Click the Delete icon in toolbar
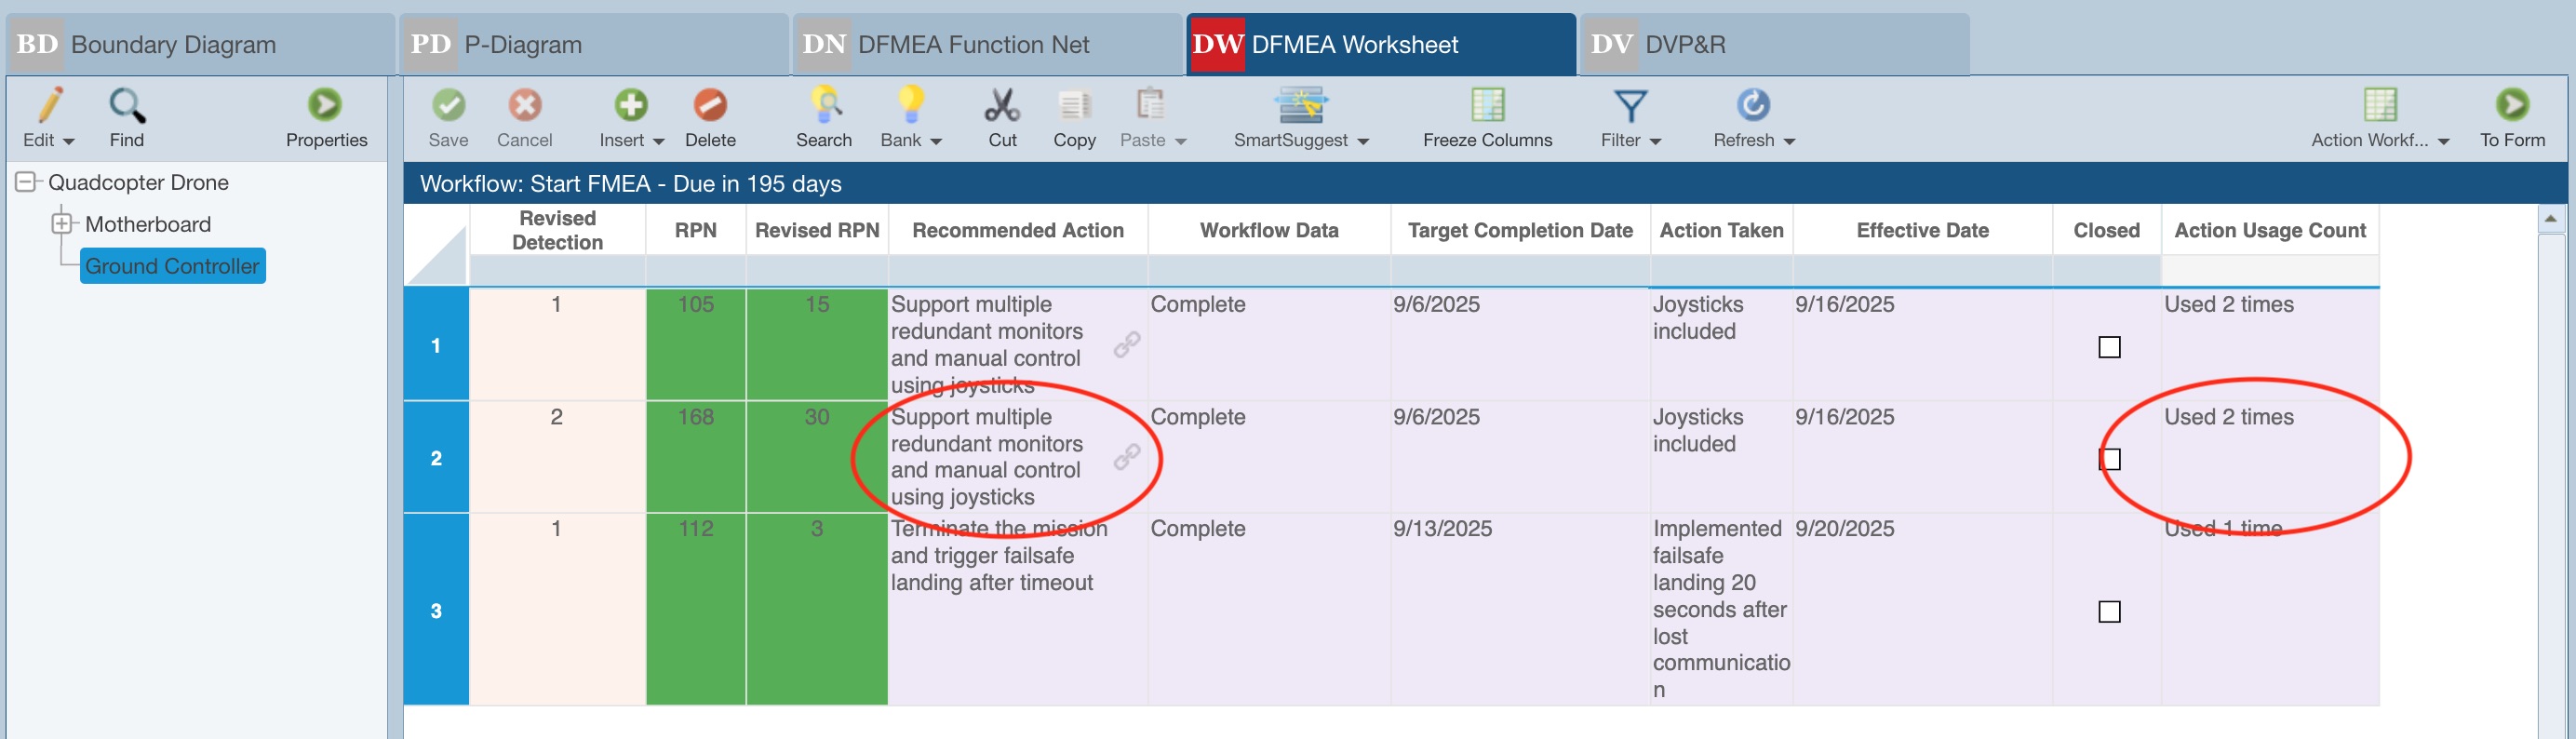This screenshot has height=739, width=2576. click(x=710, y=106)
